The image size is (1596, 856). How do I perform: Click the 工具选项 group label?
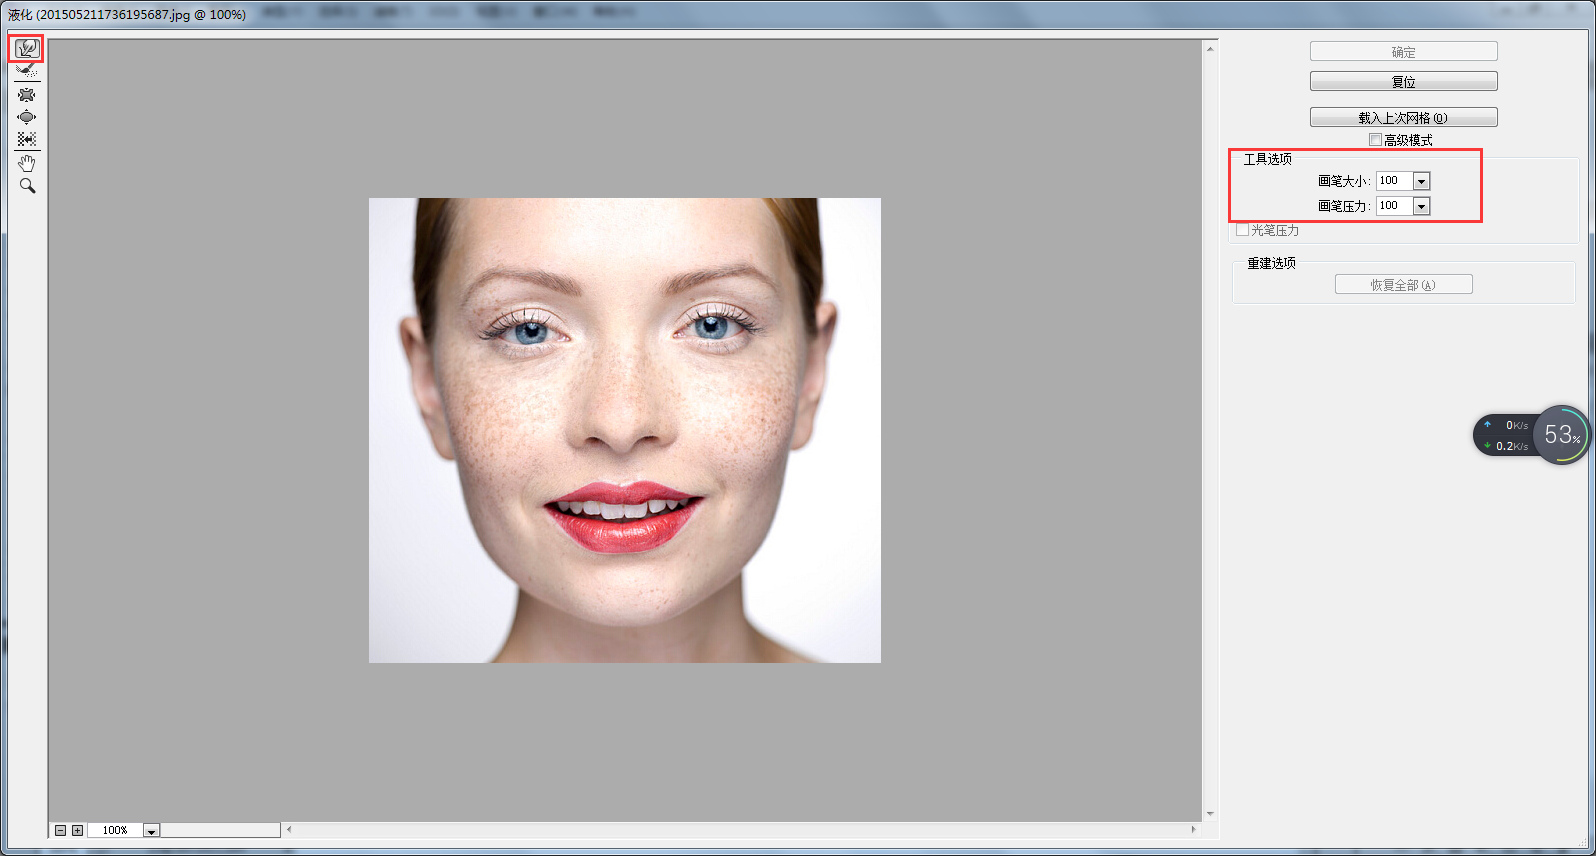click(1267, 159)
